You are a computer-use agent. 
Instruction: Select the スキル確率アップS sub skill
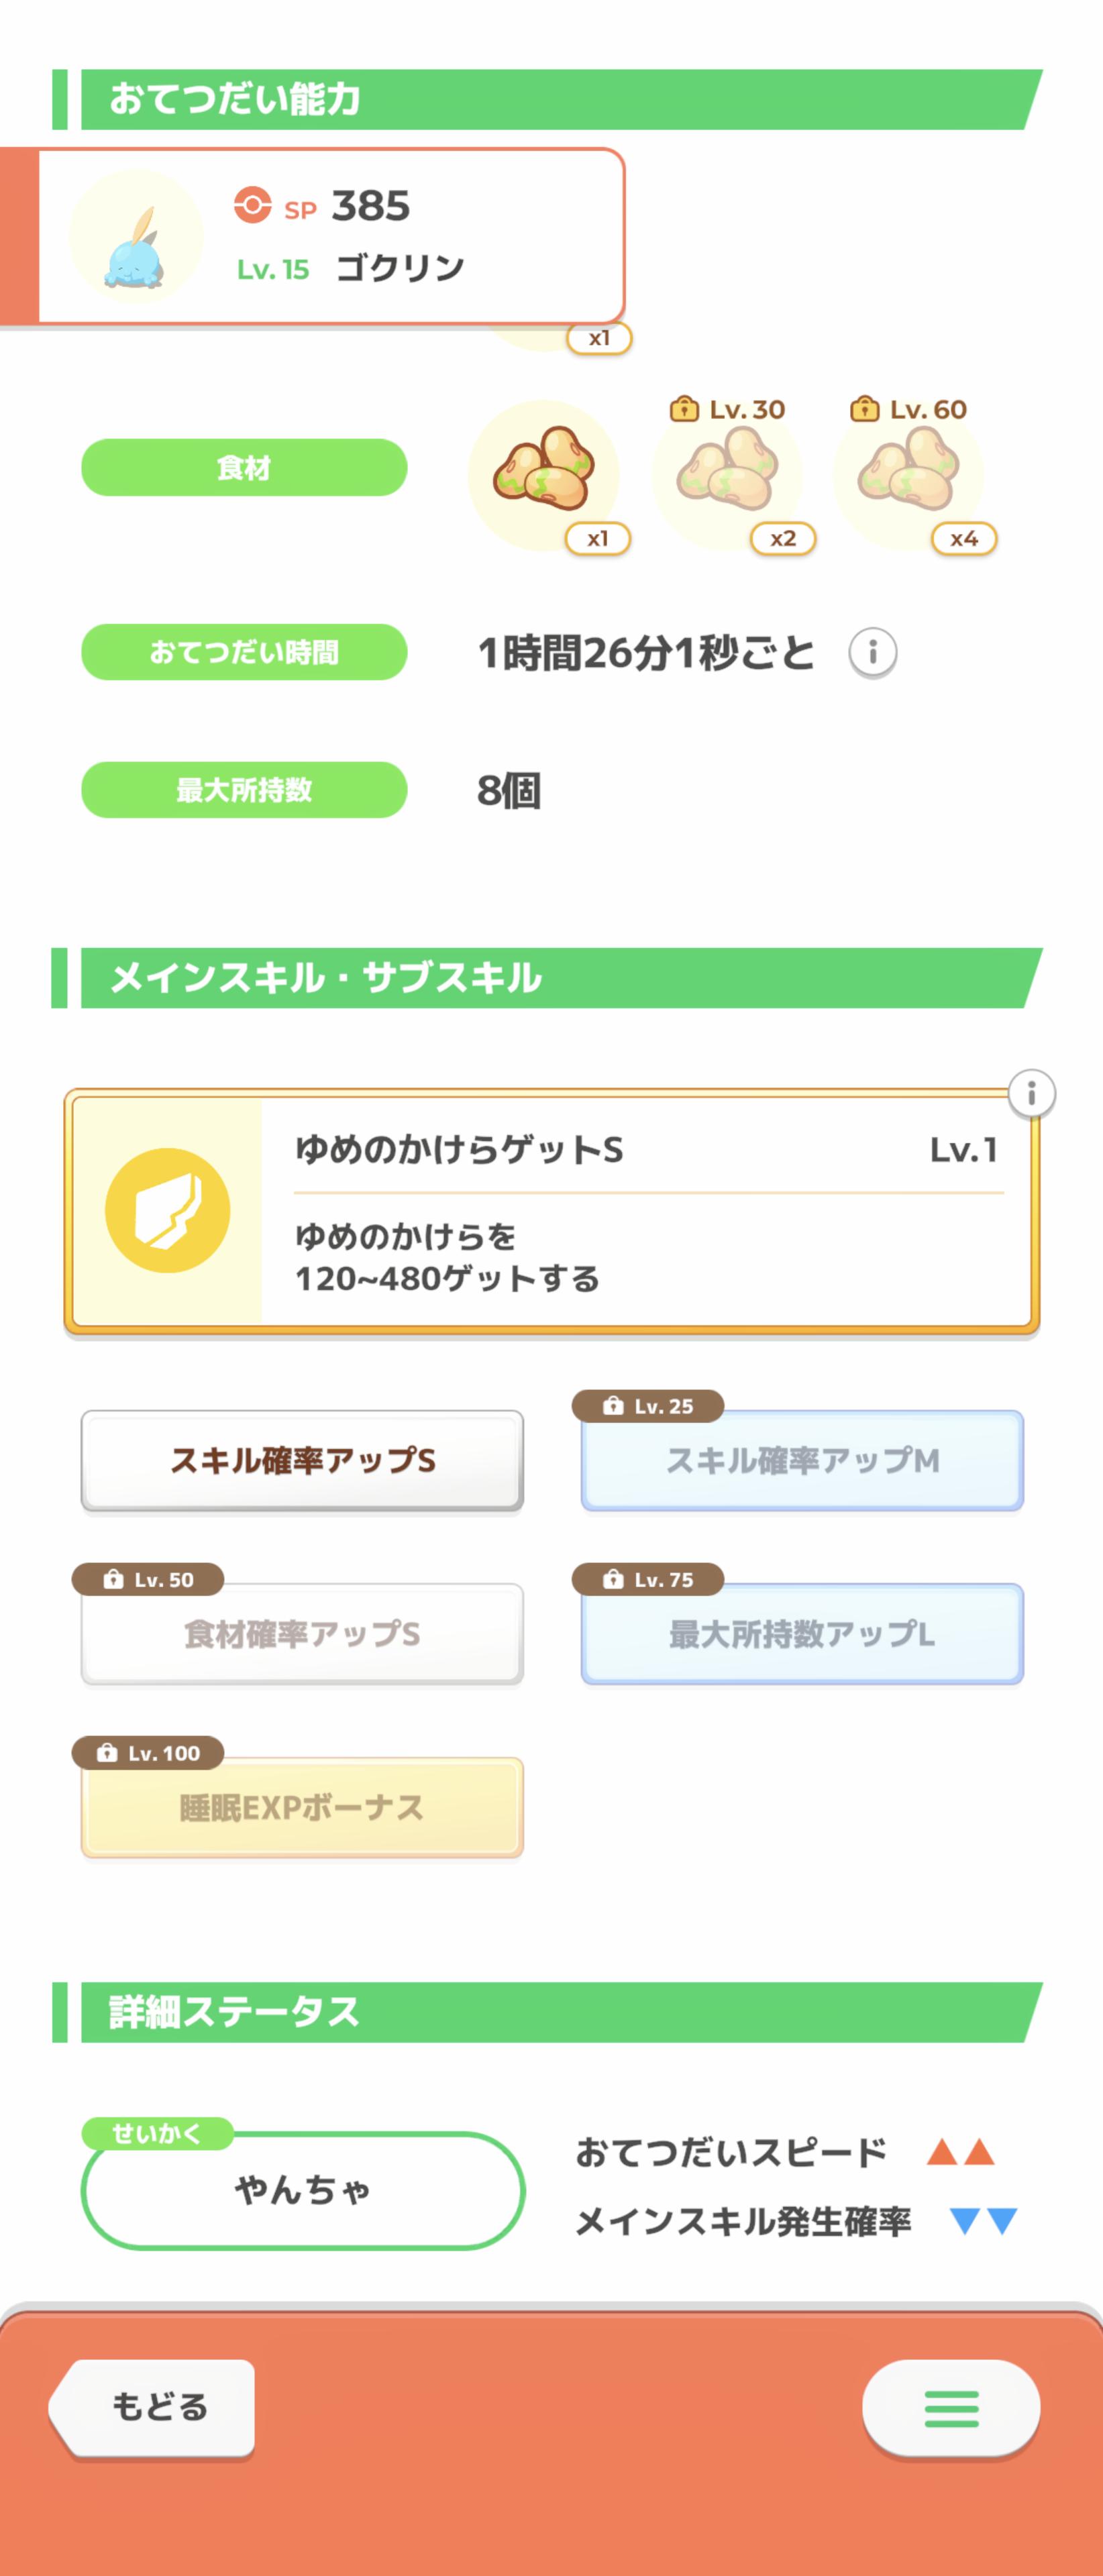302,1460
